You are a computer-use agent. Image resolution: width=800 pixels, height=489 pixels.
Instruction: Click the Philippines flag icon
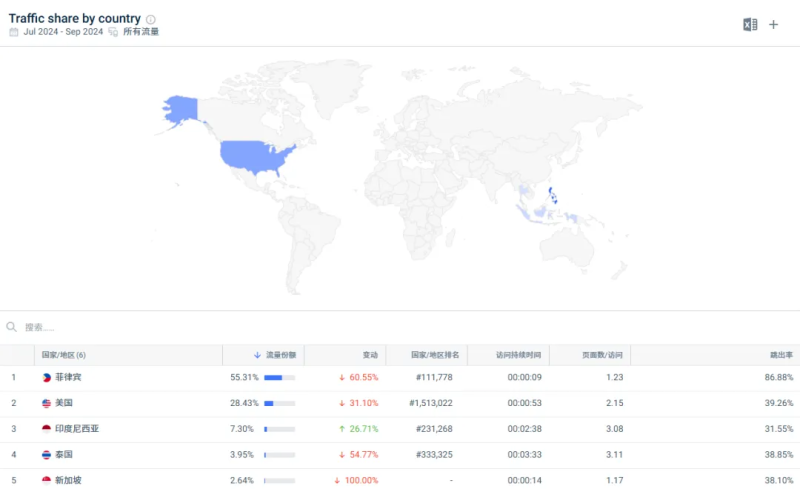point(46,377)
